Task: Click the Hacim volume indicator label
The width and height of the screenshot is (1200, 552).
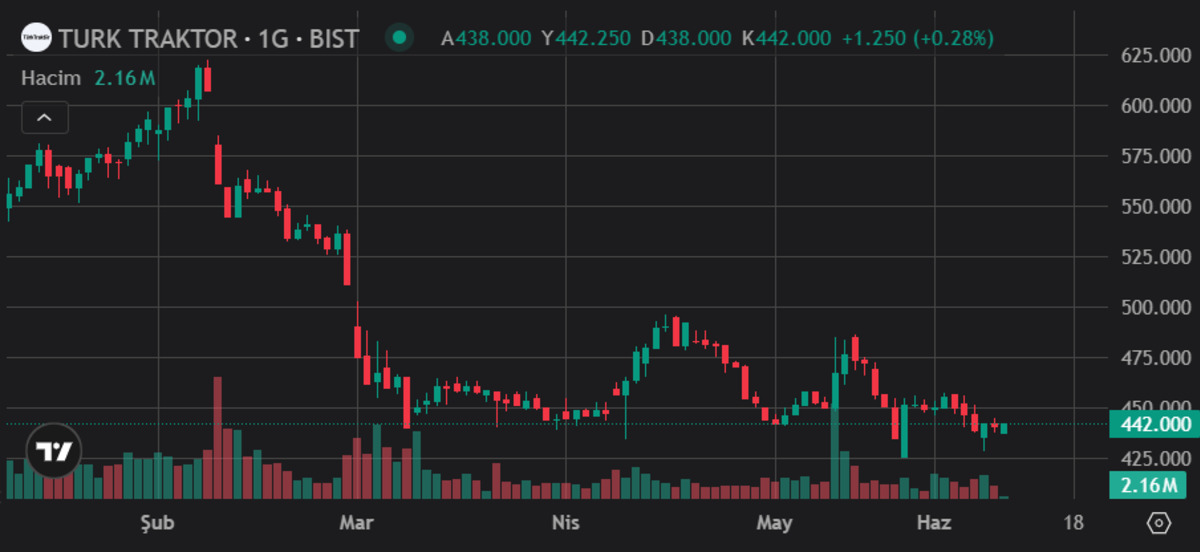Action: click(51, 77)
